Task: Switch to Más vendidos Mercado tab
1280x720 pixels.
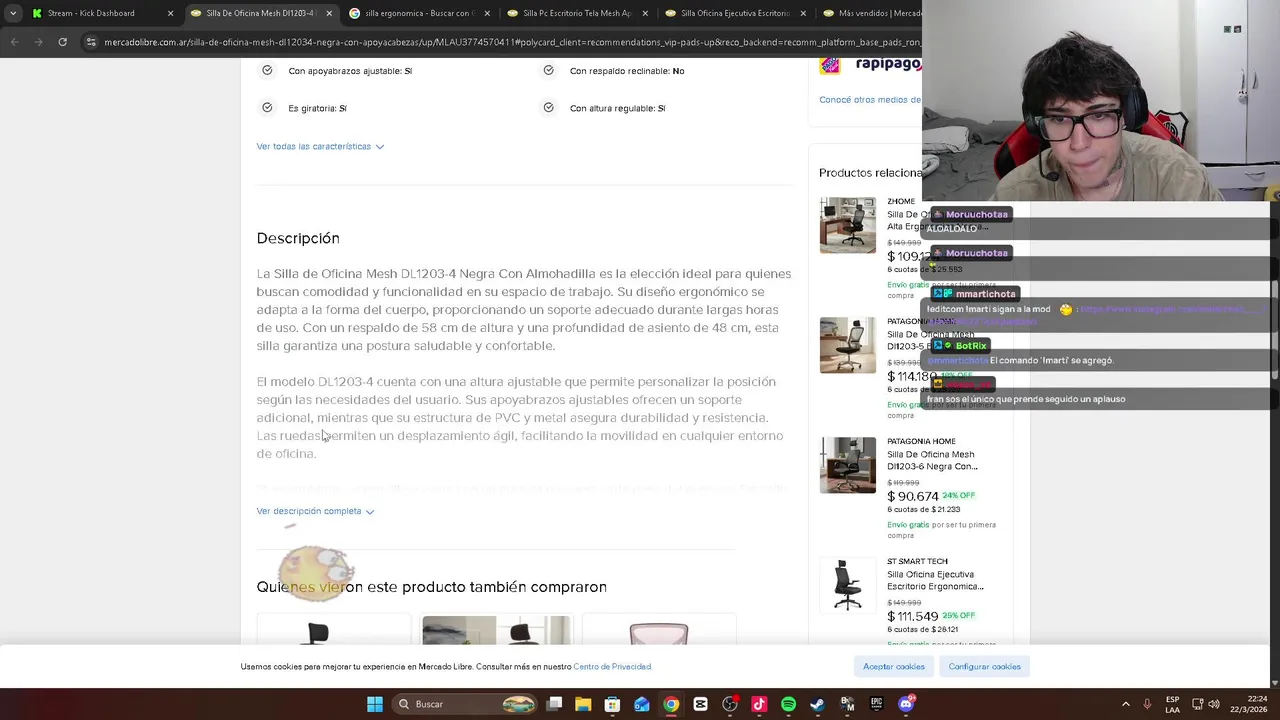Action: [870, 13]
